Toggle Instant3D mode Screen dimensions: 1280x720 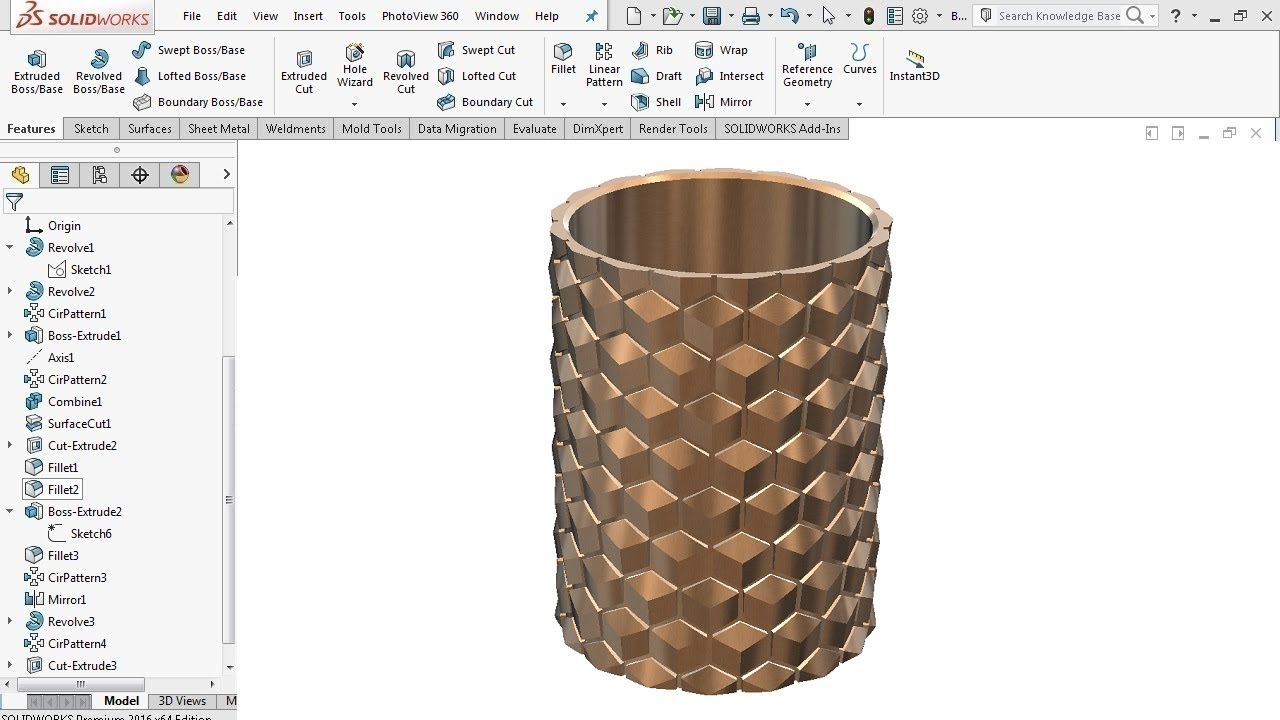(914, 66)
